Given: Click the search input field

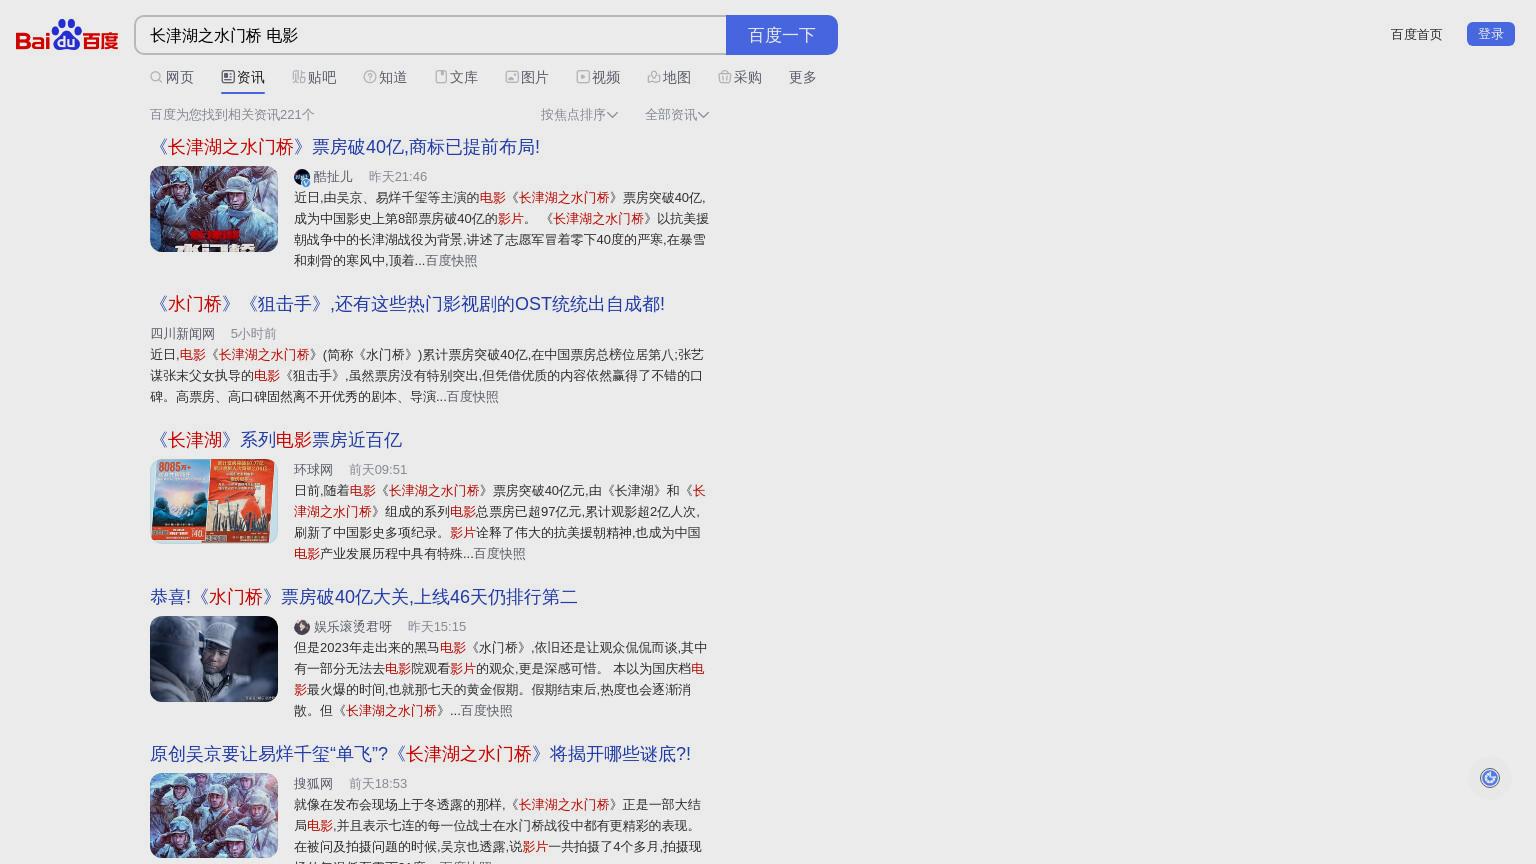Looking at the screenshot, I should click(x=431, y=35).
